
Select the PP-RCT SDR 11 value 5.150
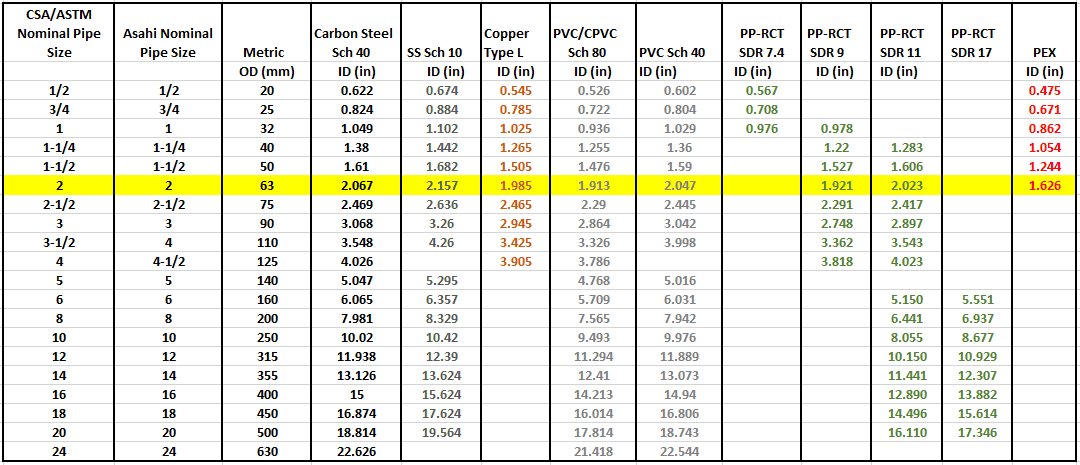coord(906,300)
